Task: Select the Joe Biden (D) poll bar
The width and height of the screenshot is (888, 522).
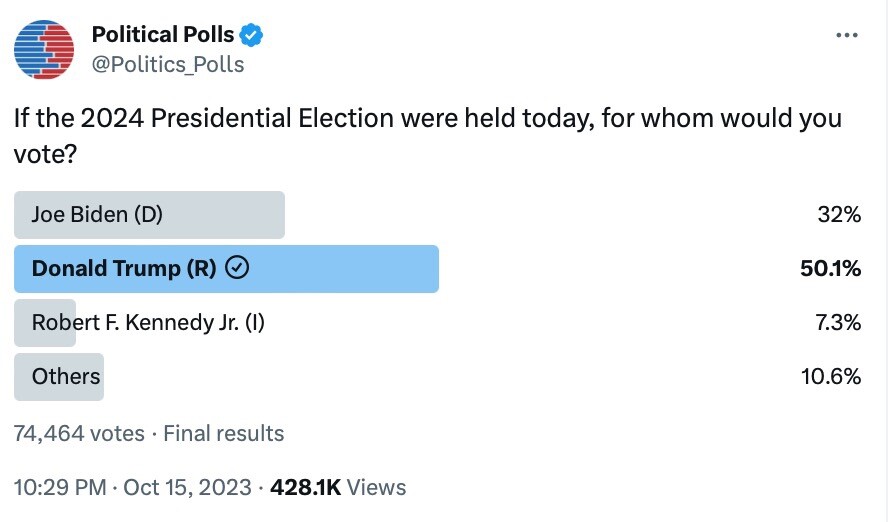Action: 149,215
